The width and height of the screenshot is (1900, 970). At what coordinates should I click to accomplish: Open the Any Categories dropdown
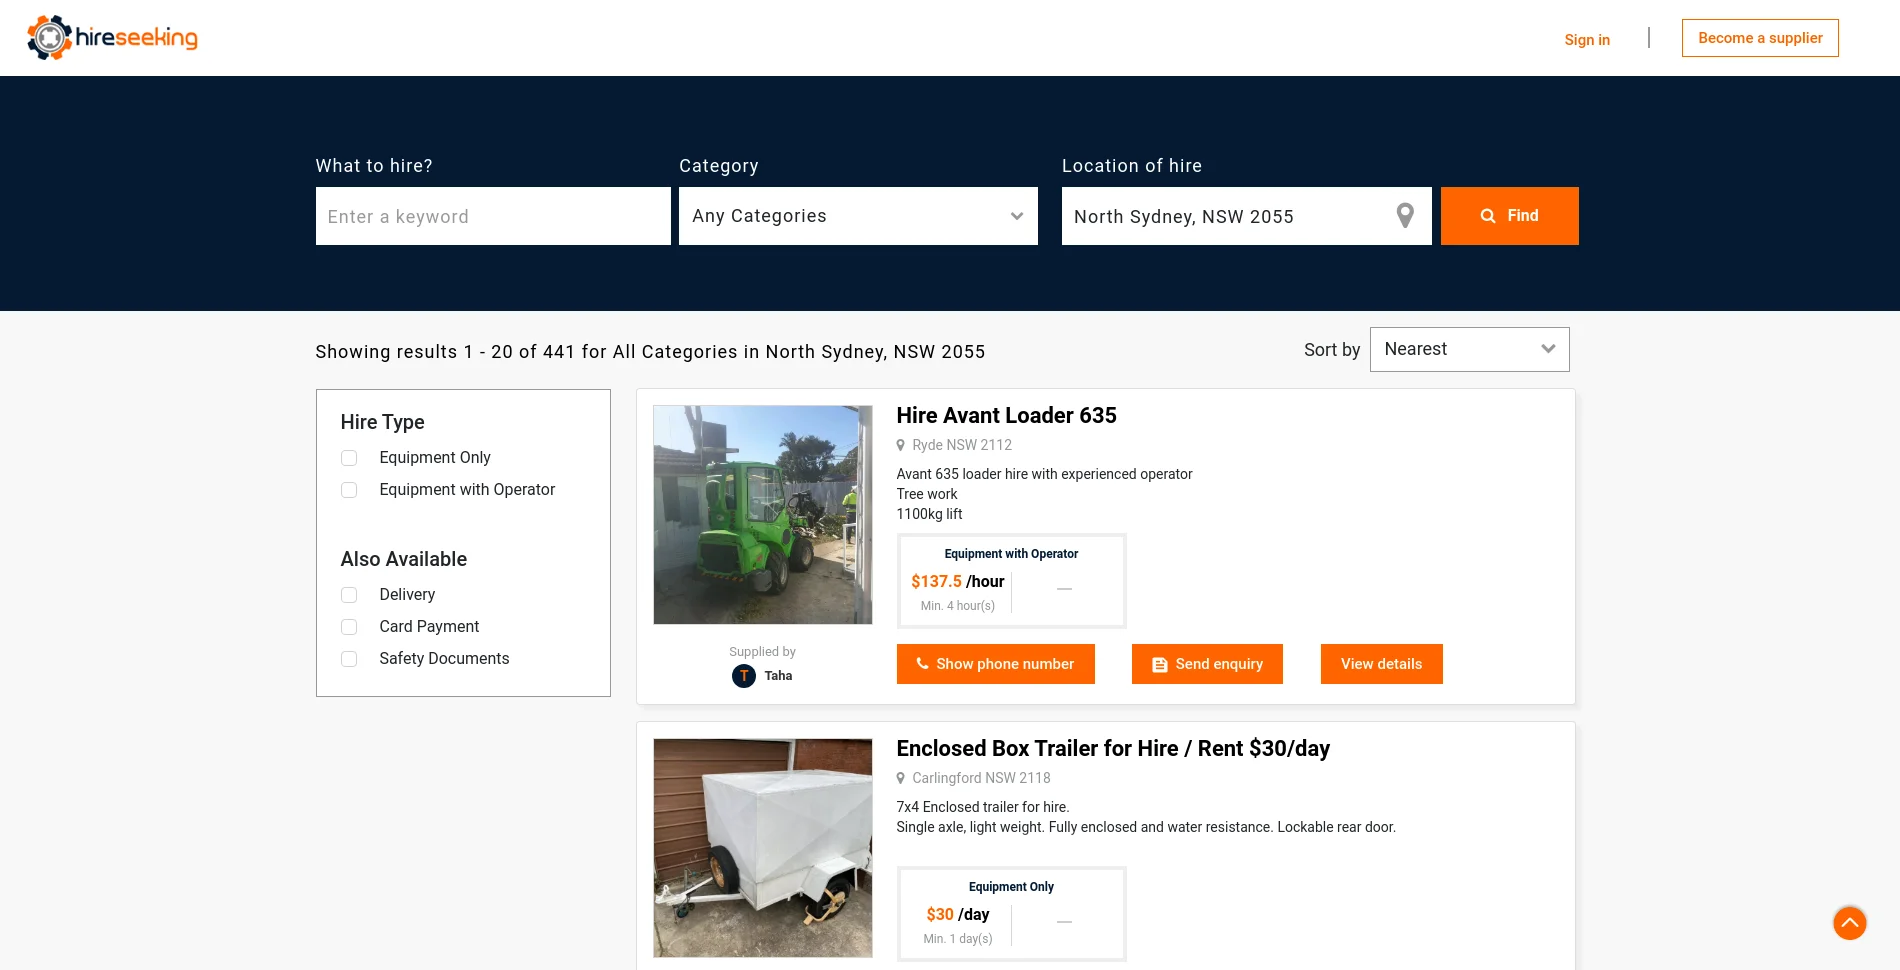(858, 216)
